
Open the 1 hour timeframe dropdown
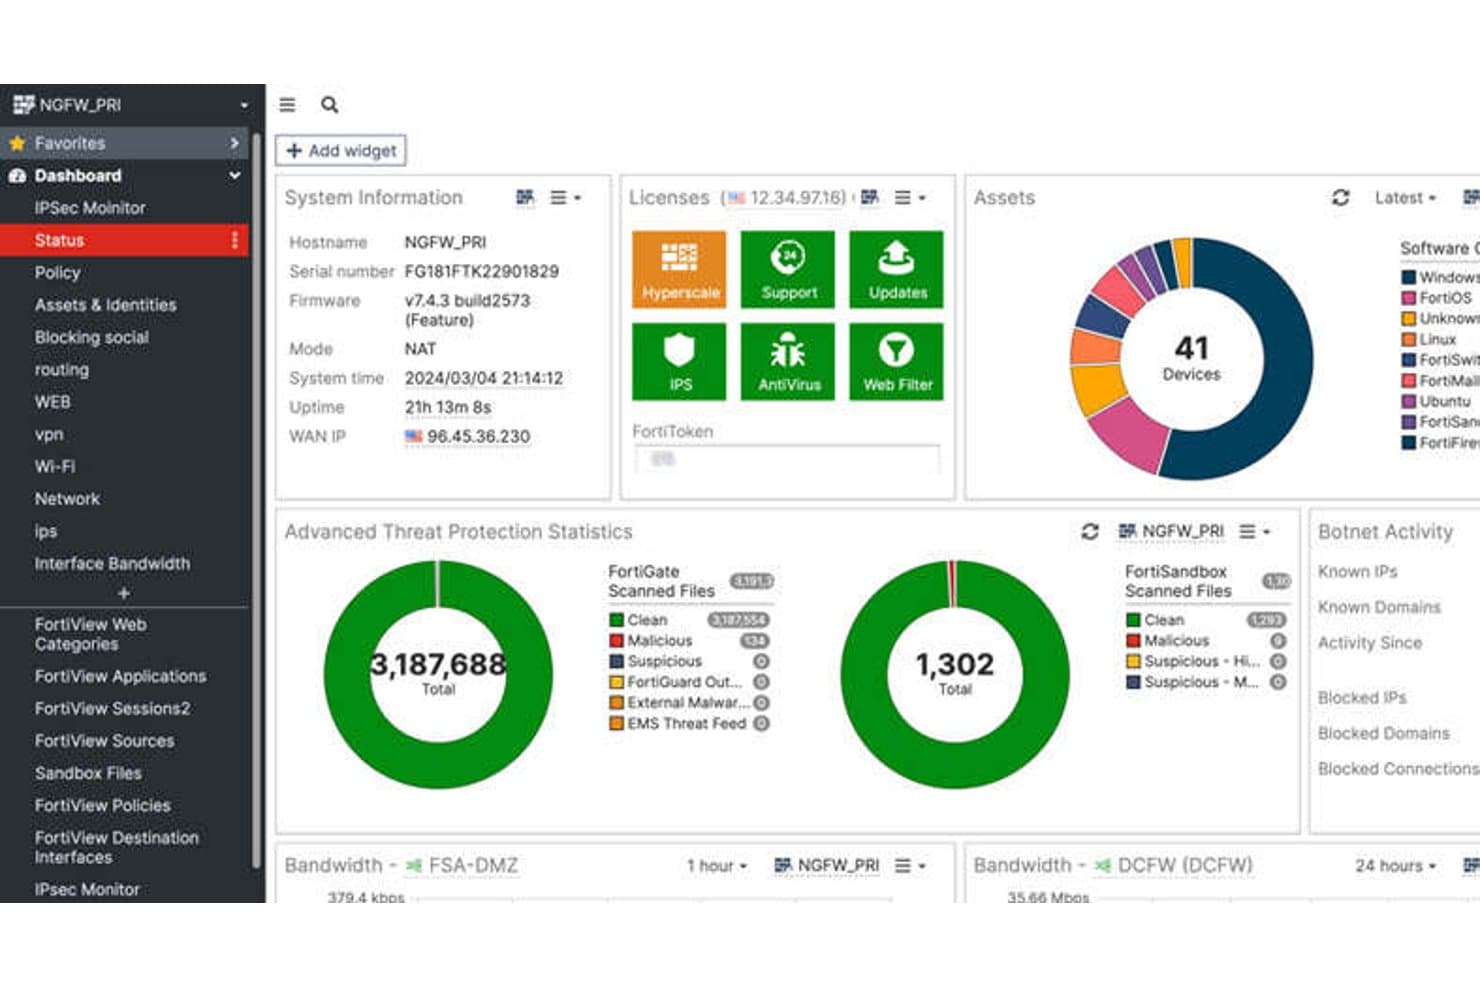point(717,866)
